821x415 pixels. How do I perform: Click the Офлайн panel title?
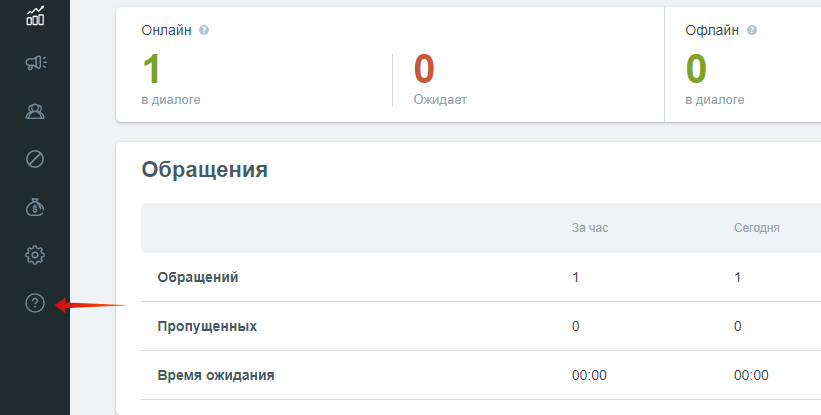(712, 30)
